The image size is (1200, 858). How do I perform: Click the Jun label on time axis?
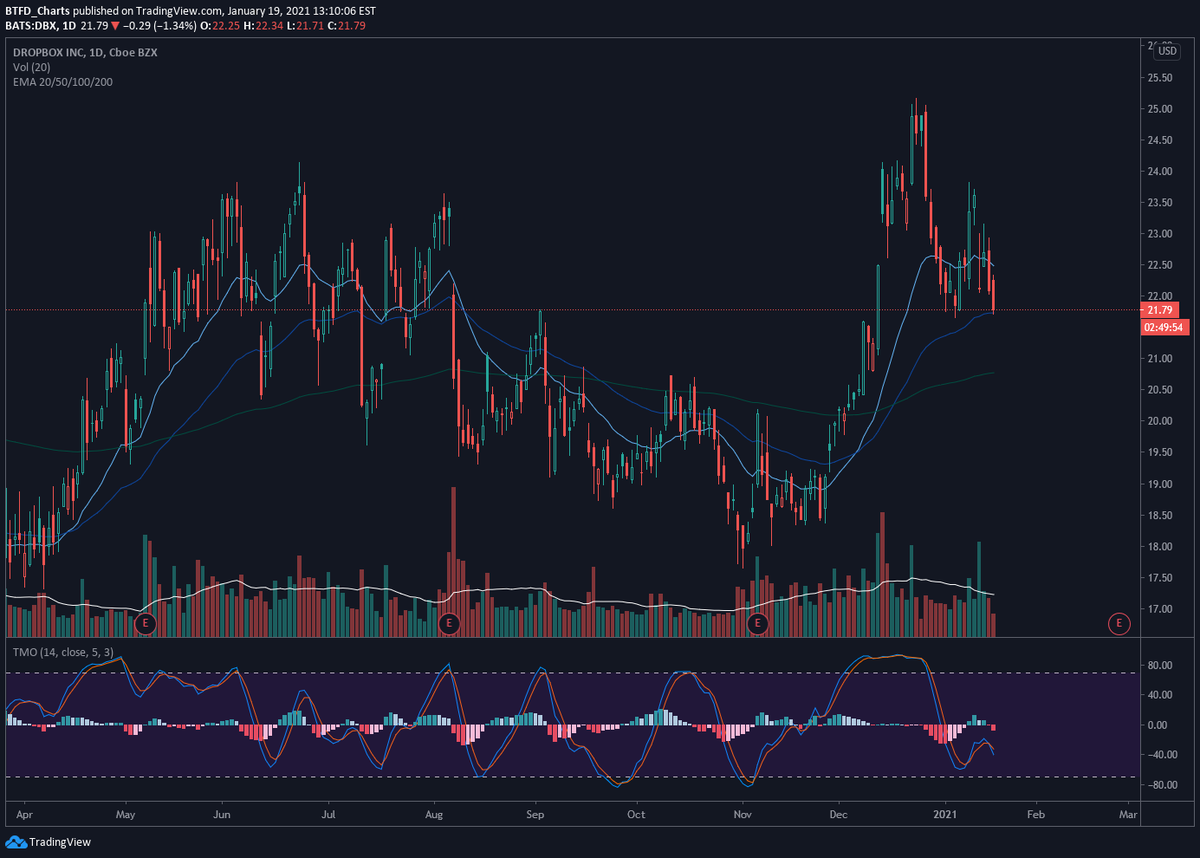[x=223, y=816]
